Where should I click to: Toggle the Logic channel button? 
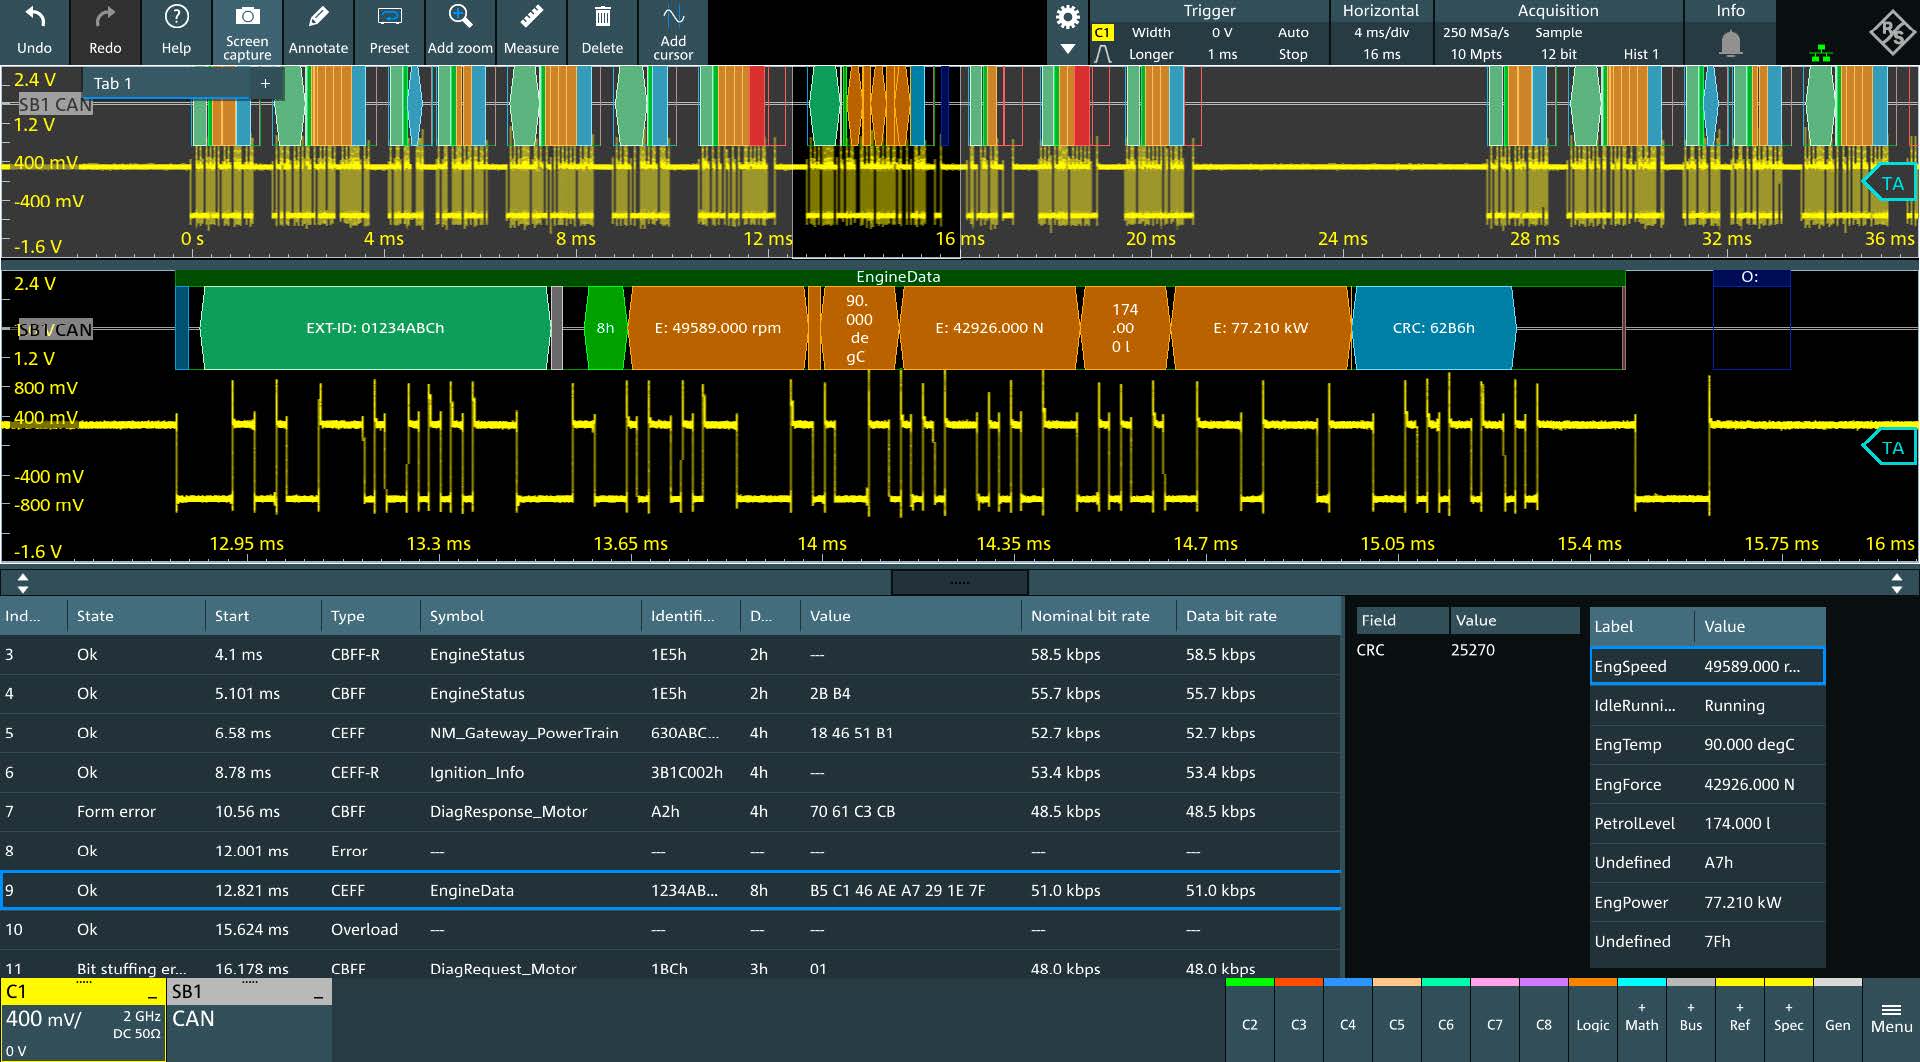click(x=1593, y=1023)
